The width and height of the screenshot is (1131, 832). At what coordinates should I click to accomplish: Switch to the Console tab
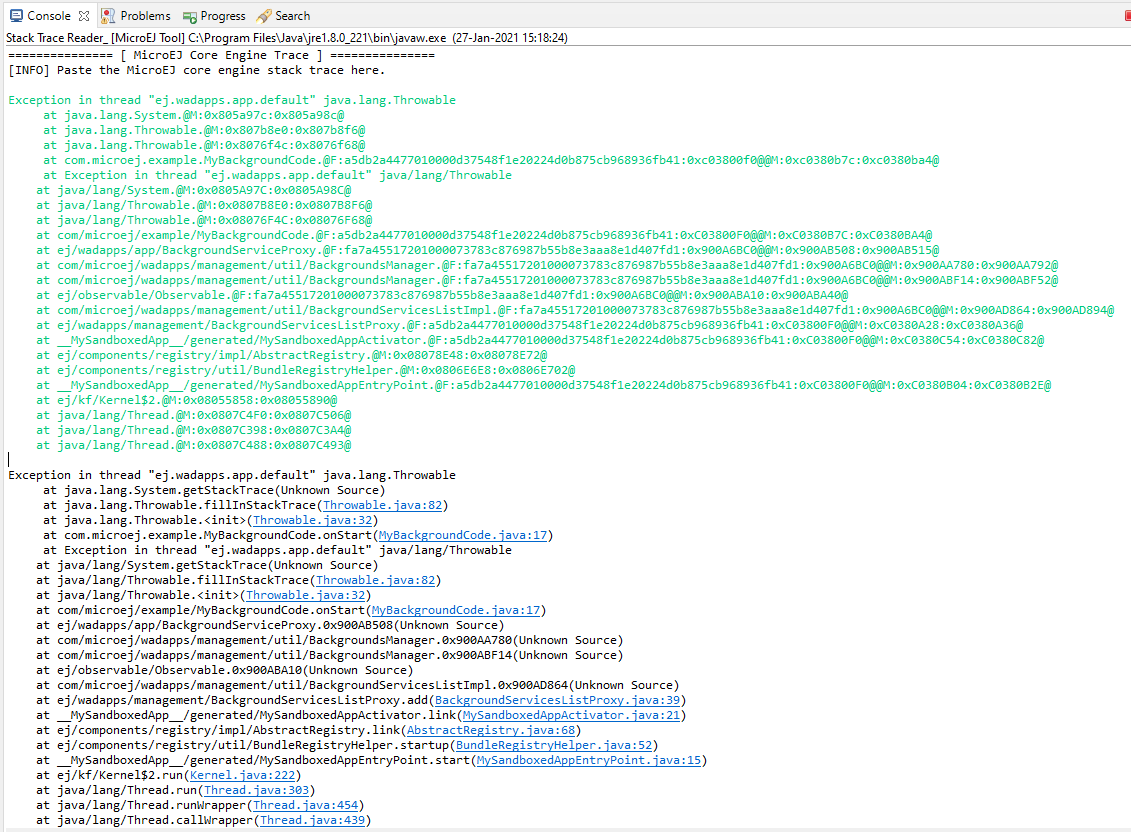[47, 16]
